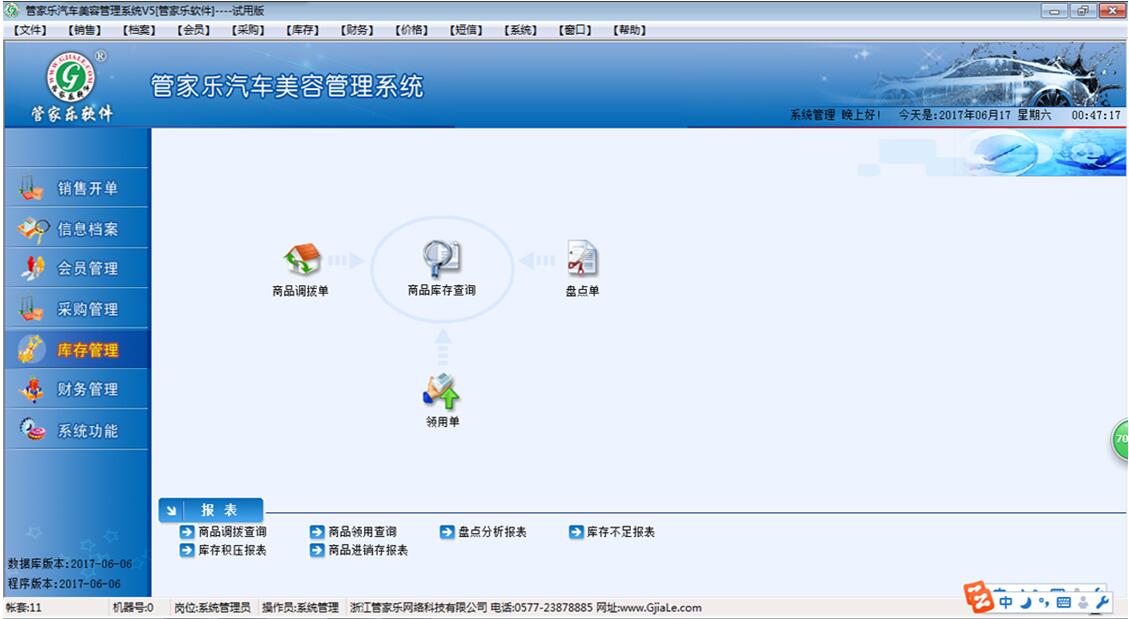Toggle Chinese punctuation mode in the tray
Screen dimensions: 1129x619
tap(1045, 604)
